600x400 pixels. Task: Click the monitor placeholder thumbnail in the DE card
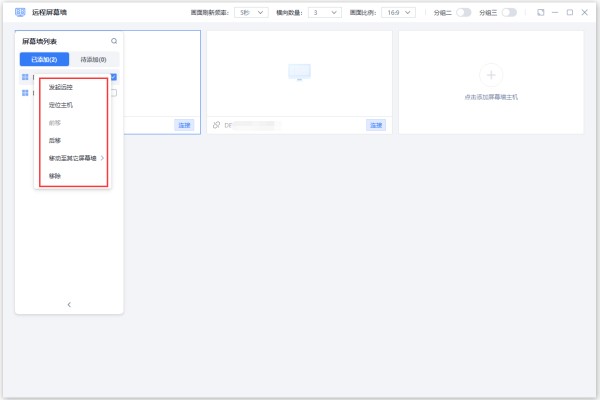click(x=299, y=72)
